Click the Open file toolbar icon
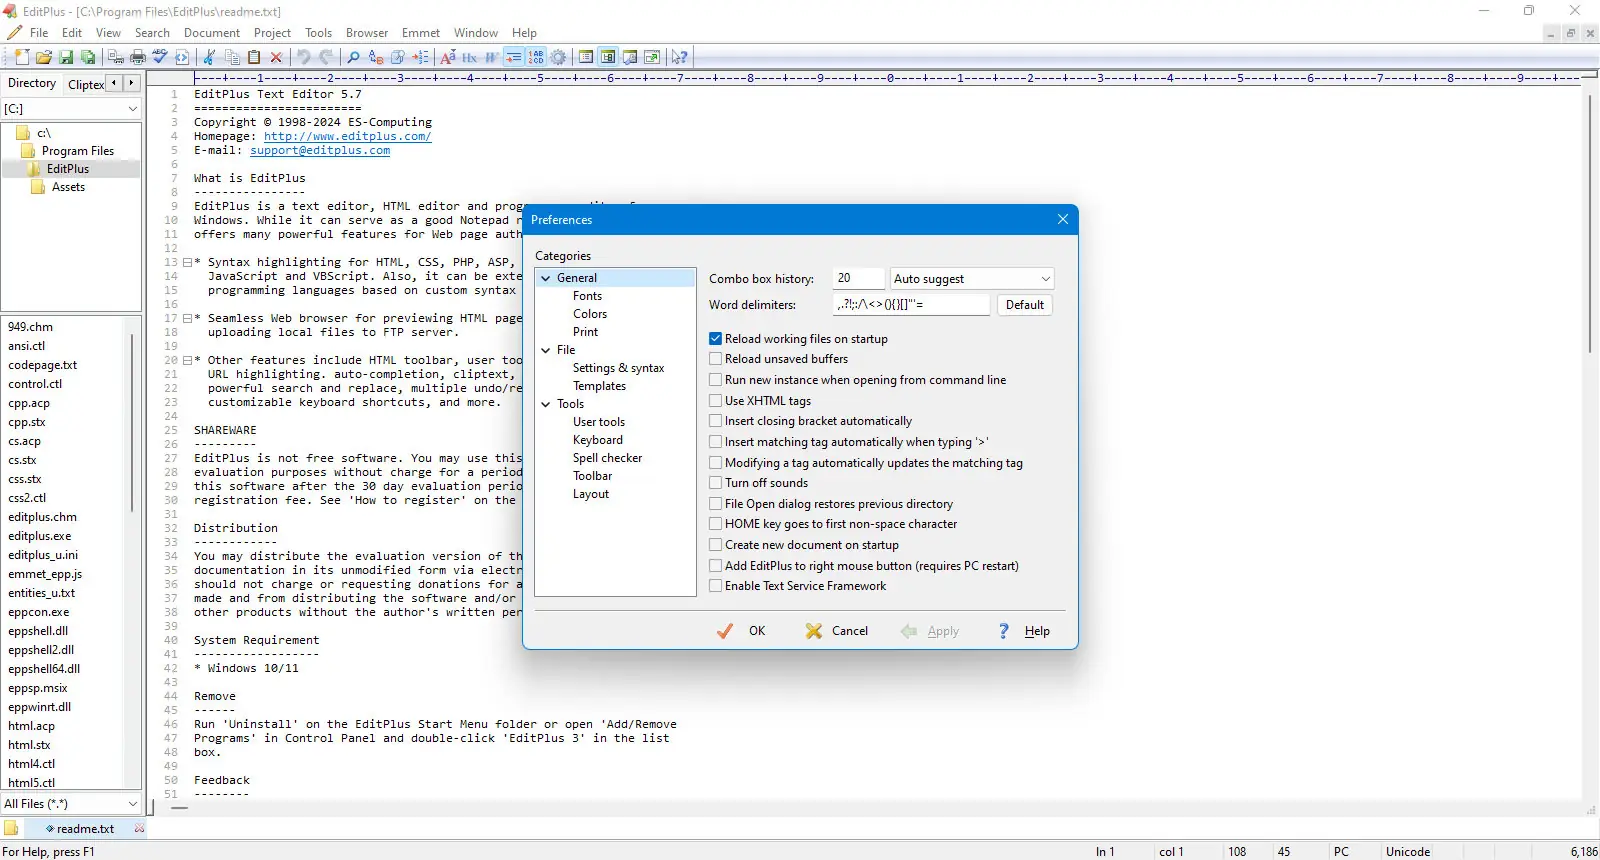The width and height of the screenshot is (1600, 860). [x=44, y=57]
